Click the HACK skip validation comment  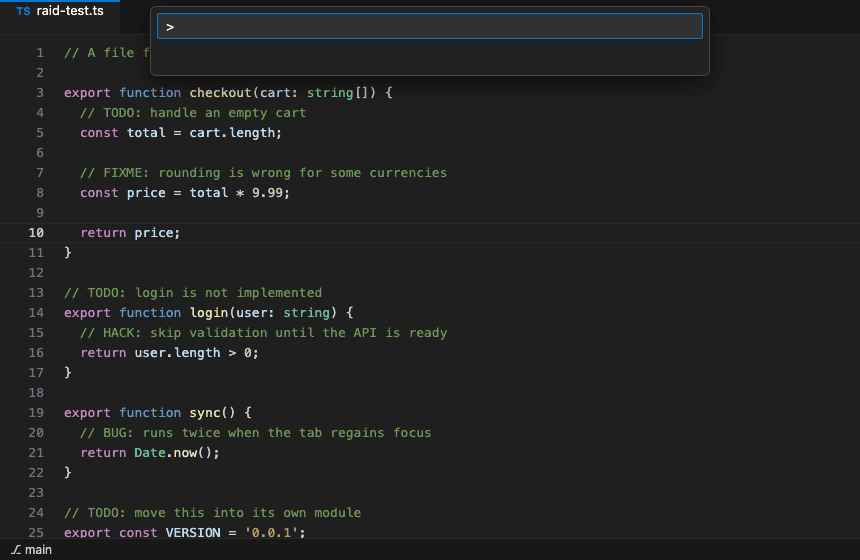(x=263, y=333)
